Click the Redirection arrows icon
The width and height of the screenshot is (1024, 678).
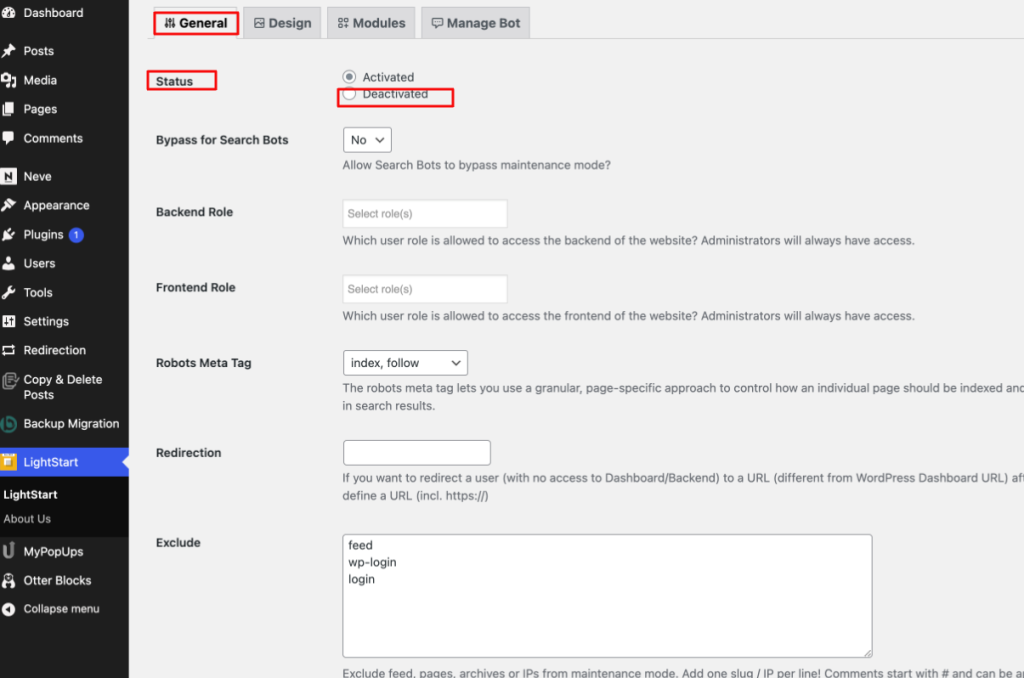(x=8, y=350)
